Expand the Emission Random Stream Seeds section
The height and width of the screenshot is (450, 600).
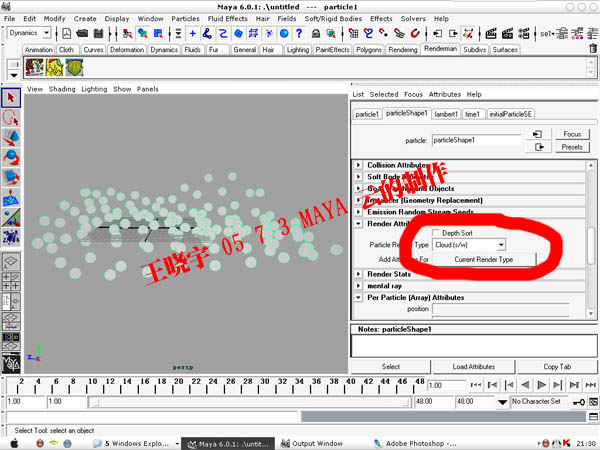(x=358, y=212)
